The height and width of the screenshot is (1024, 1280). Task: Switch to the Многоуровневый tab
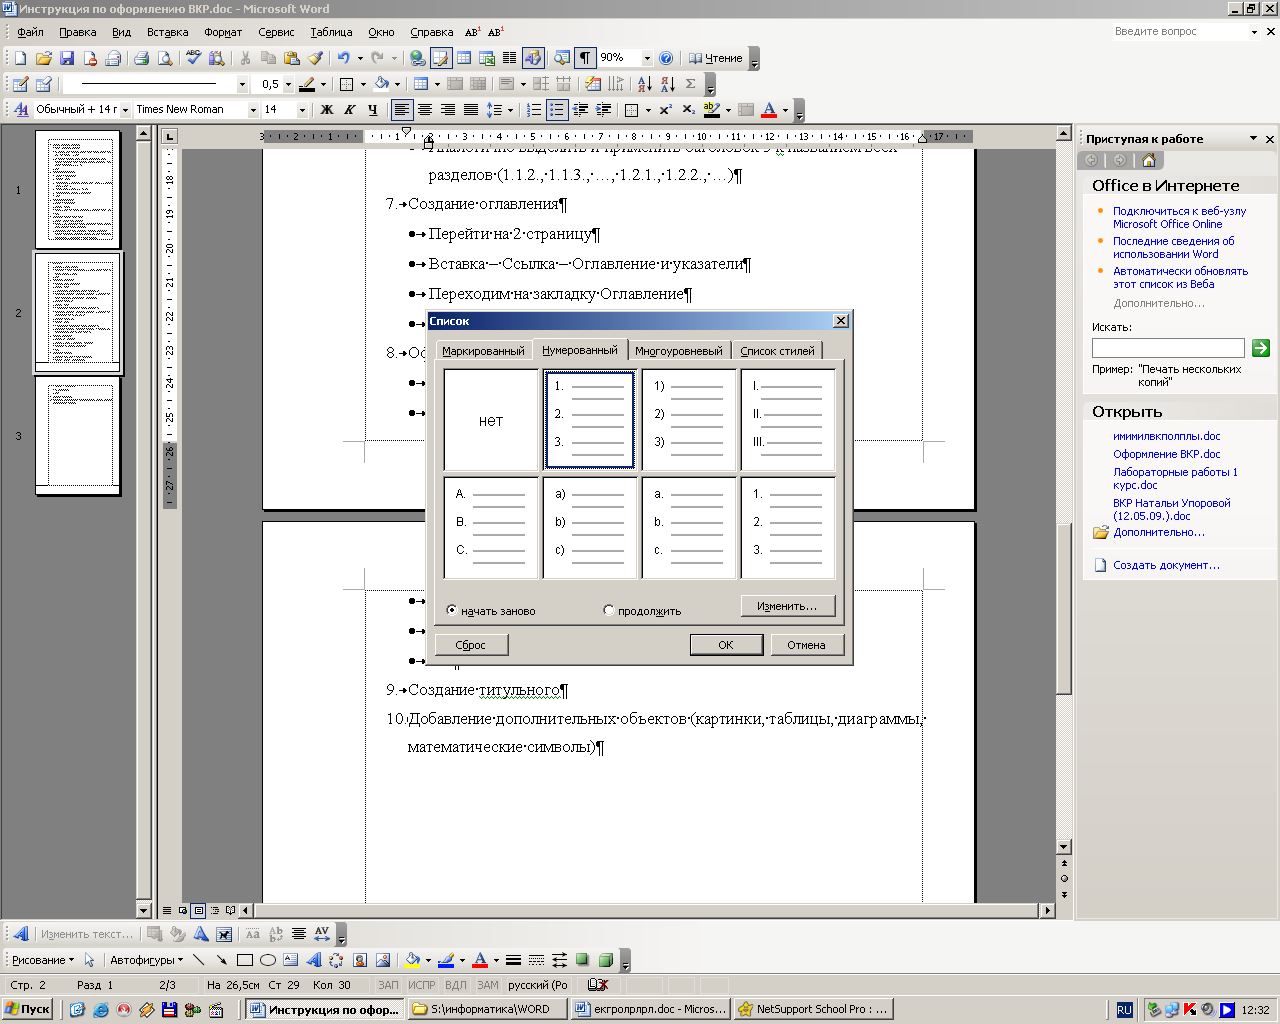click(x=679, y=351)
